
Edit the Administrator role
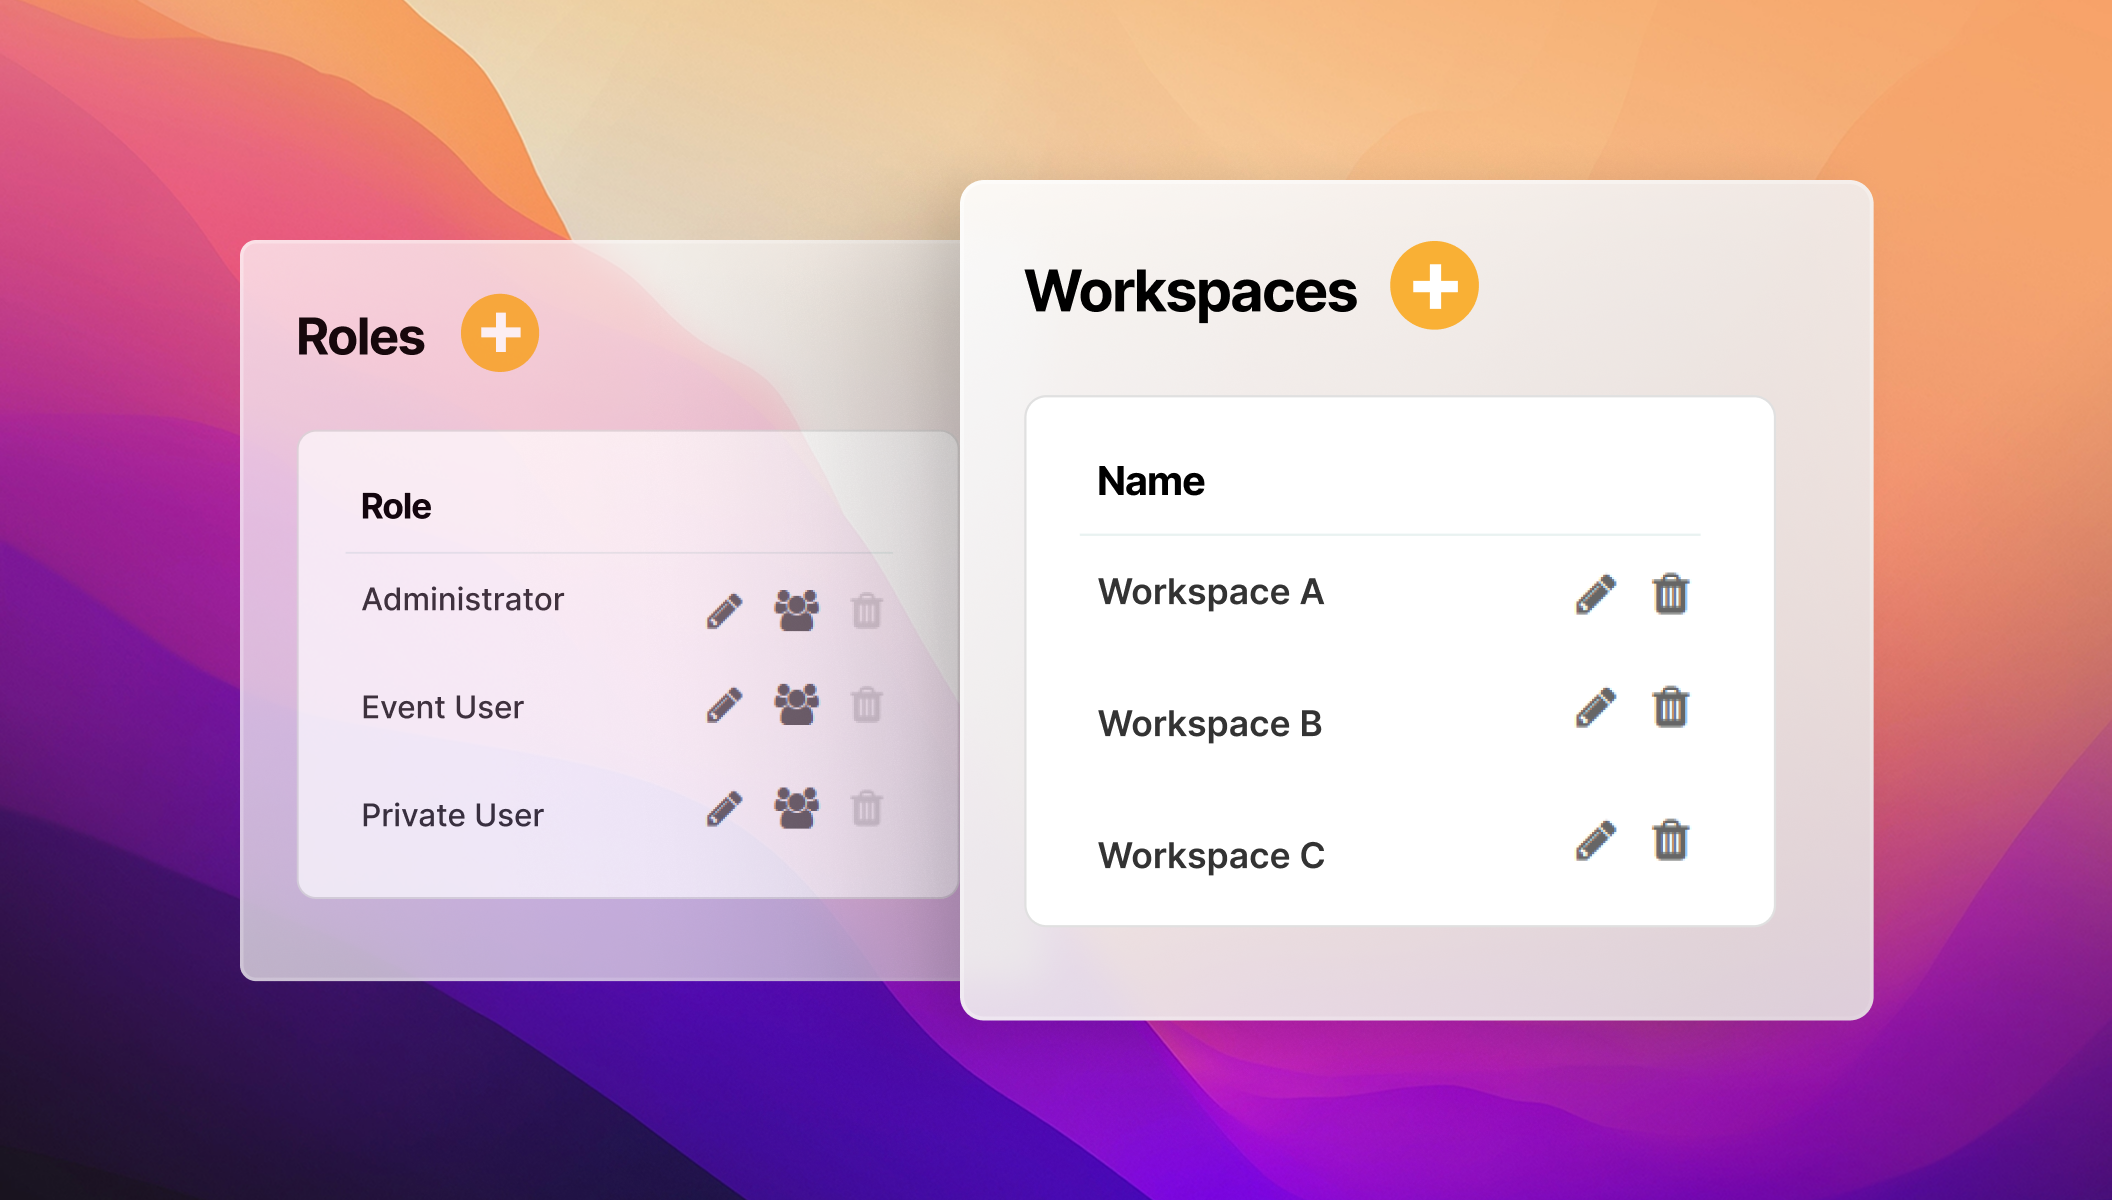tap(723, 611)
